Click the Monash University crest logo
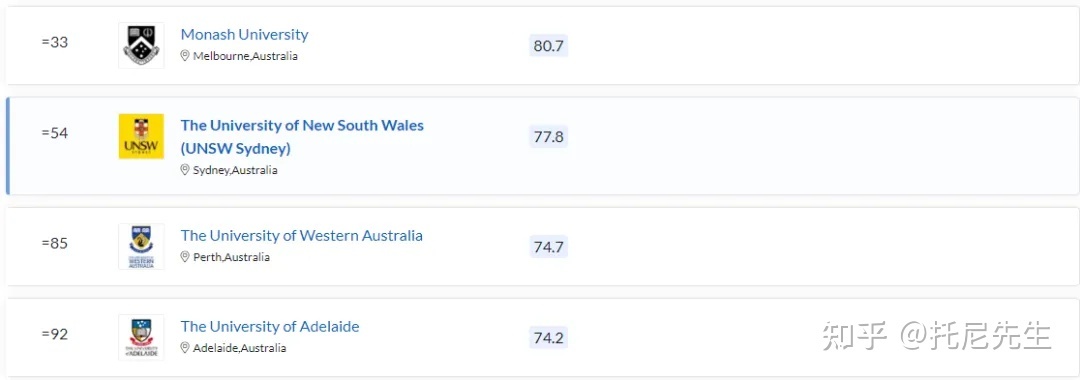Screen dimensions: 1080x380 coord(141,45)
